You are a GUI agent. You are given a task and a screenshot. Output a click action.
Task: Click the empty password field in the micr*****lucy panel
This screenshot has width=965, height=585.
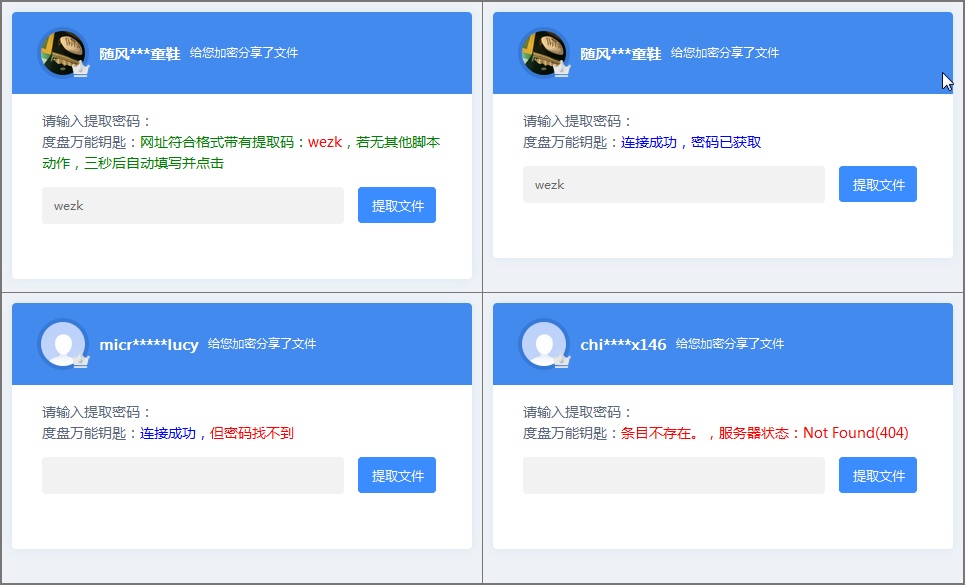(x=193, y=476)
